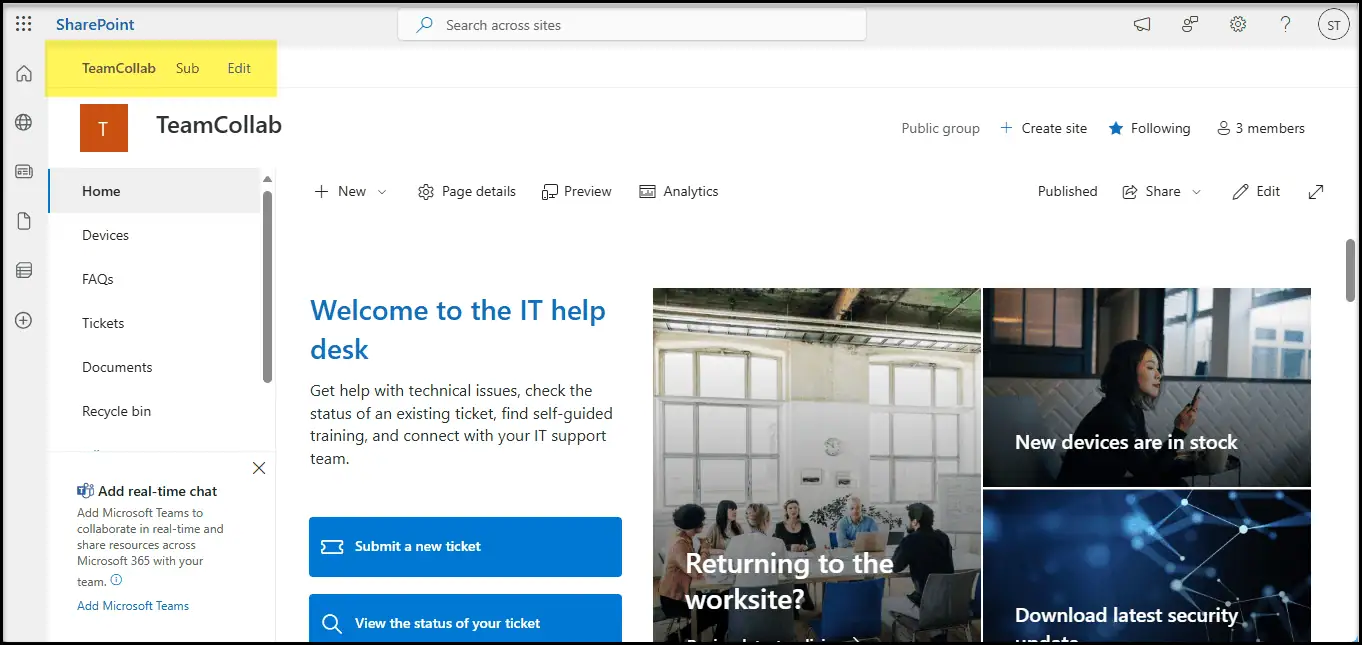The height and width of the screenshot is (645, 1362).
Task: Open the Settings gear icon
Action: coord(1238,24)
